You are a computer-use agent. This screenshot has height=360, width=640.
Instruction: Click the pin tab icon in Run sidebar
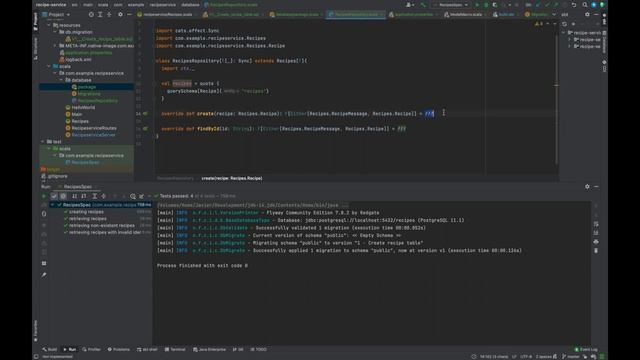click(44, 275)
